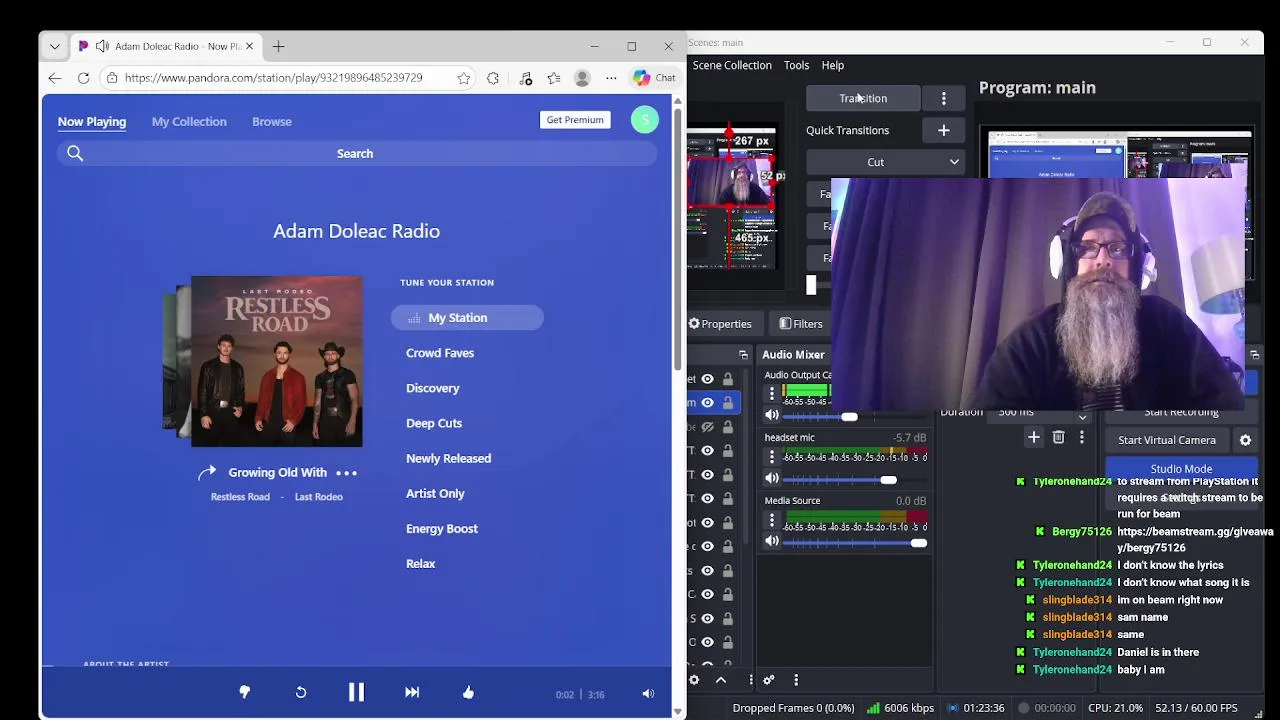Open the OBS Help menu

pyautogui.click(x=833, y=65)
